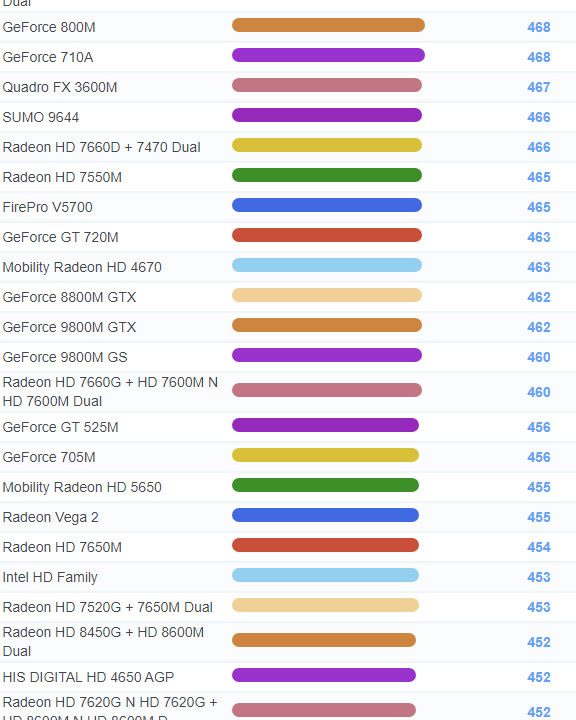This screenshot has height=720, width=576.
Task: Select Radeon HD 7660G + HD 7600M name
Action: click(x=110, y=392)
